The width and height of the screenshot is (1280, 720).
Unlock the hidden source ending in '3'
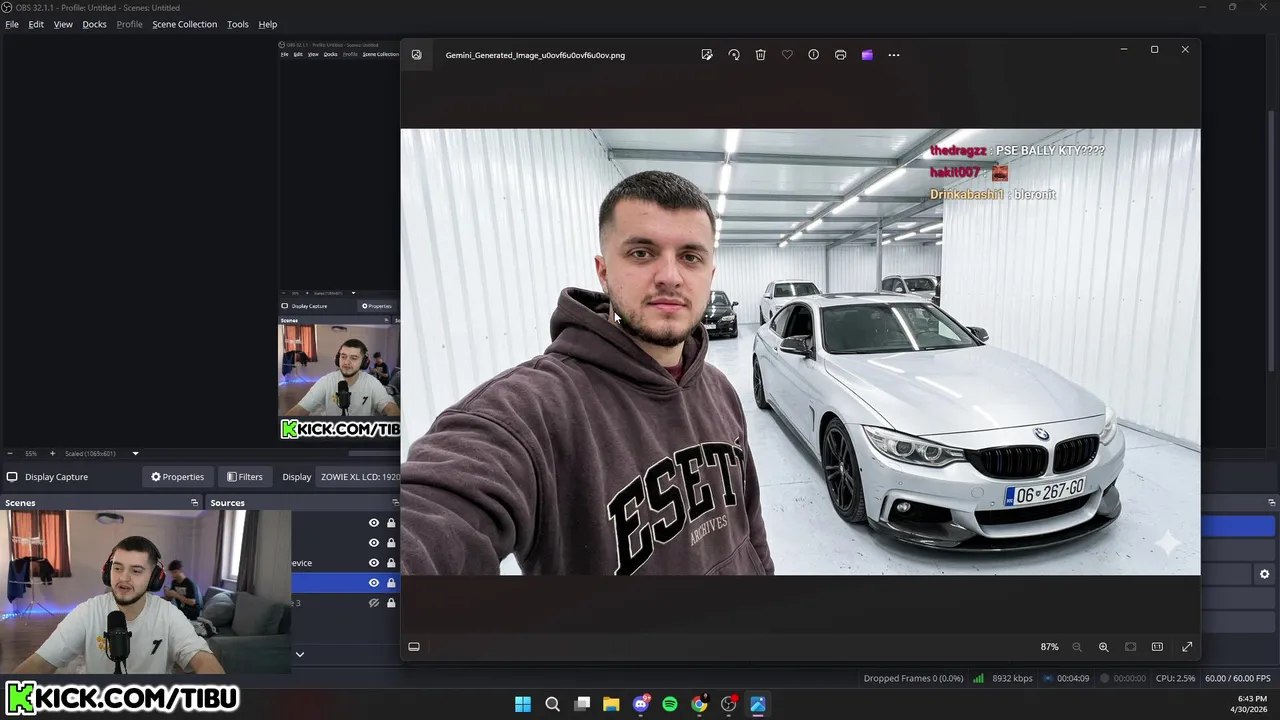[391, 603]
